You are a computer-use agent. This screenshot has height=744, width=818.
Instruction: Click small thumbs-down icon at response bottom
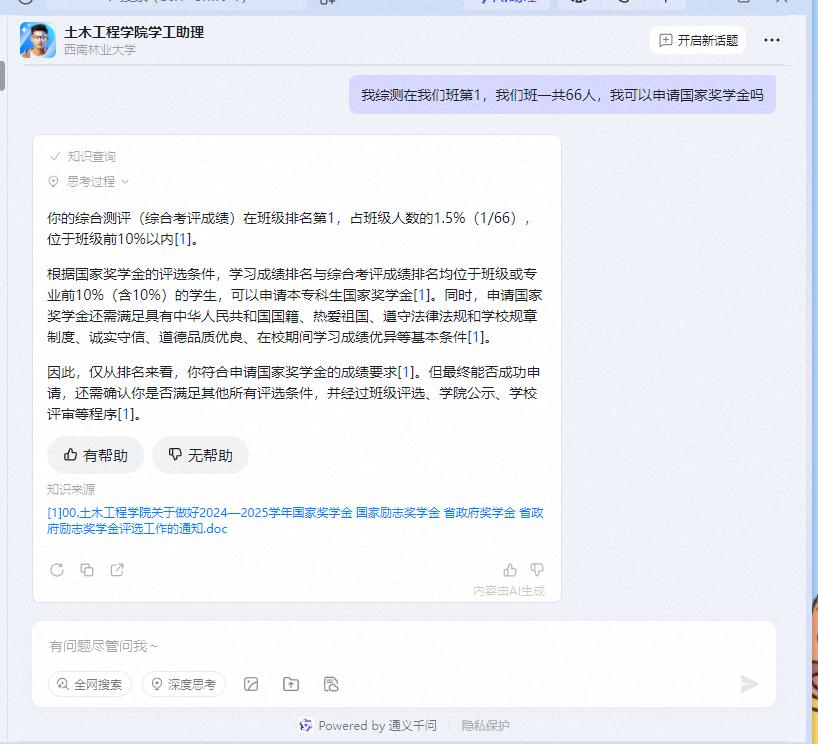537,570
